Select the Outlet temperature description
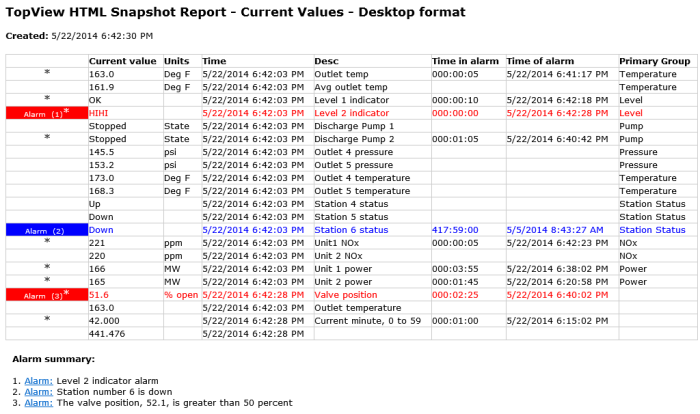Image resolution: width=700 pixels, height=414 pixels. pos(358,308)
